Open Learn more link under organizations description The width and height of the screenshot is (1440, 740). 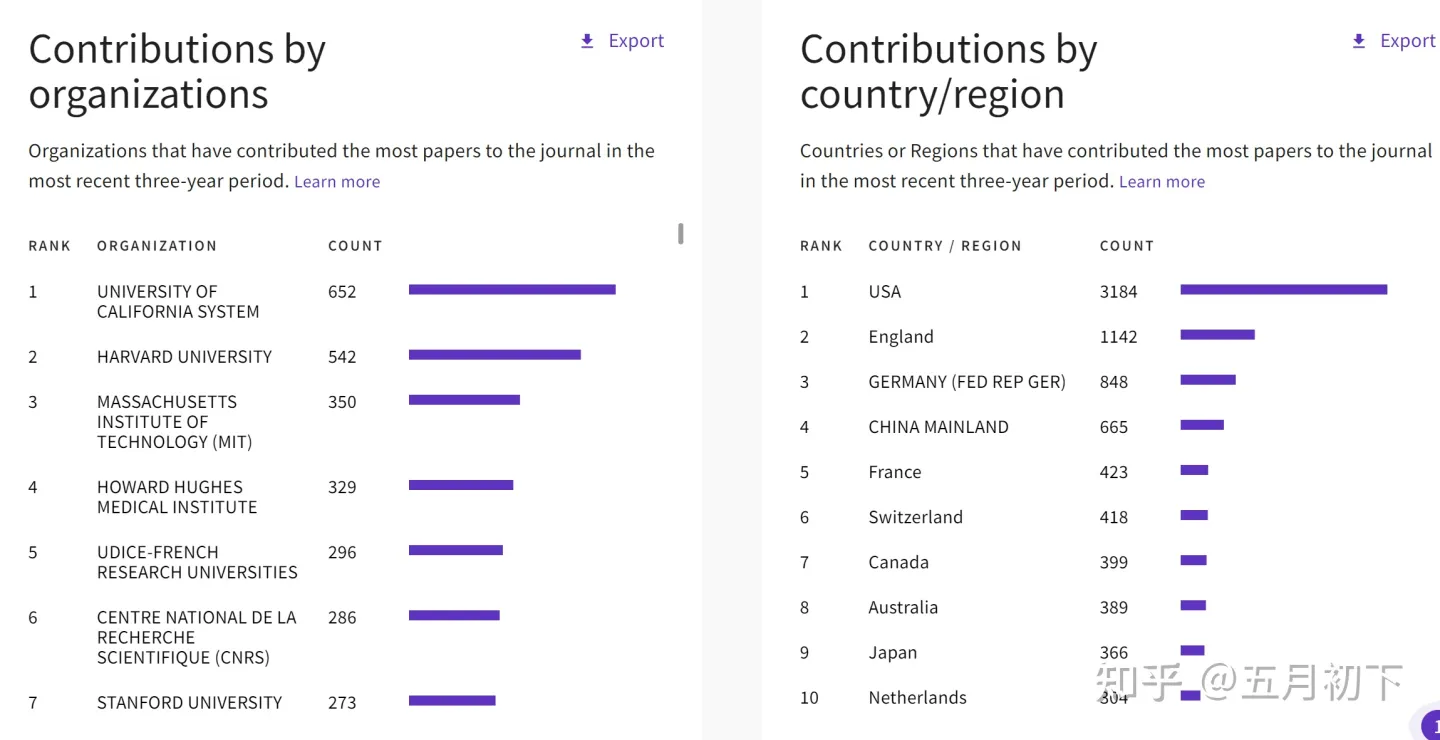click(x=337, y=182)
